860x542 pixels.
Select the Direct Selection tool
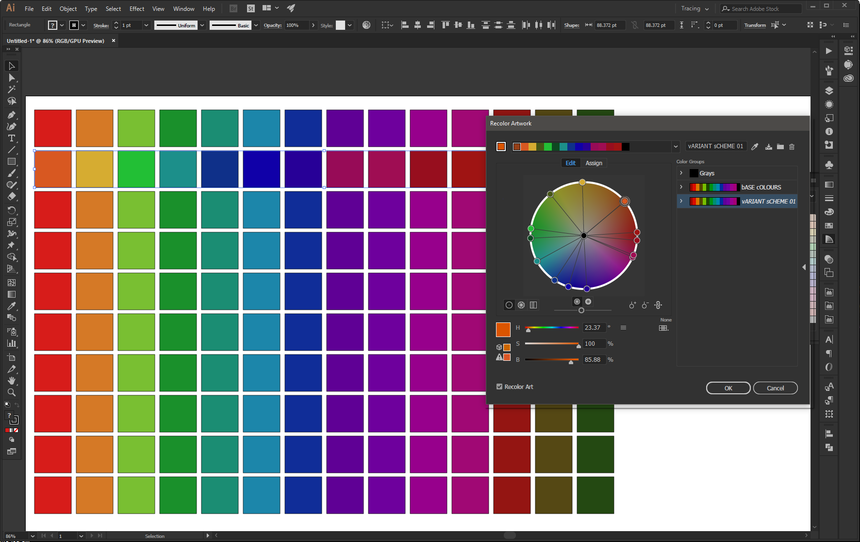click(12, 77)
